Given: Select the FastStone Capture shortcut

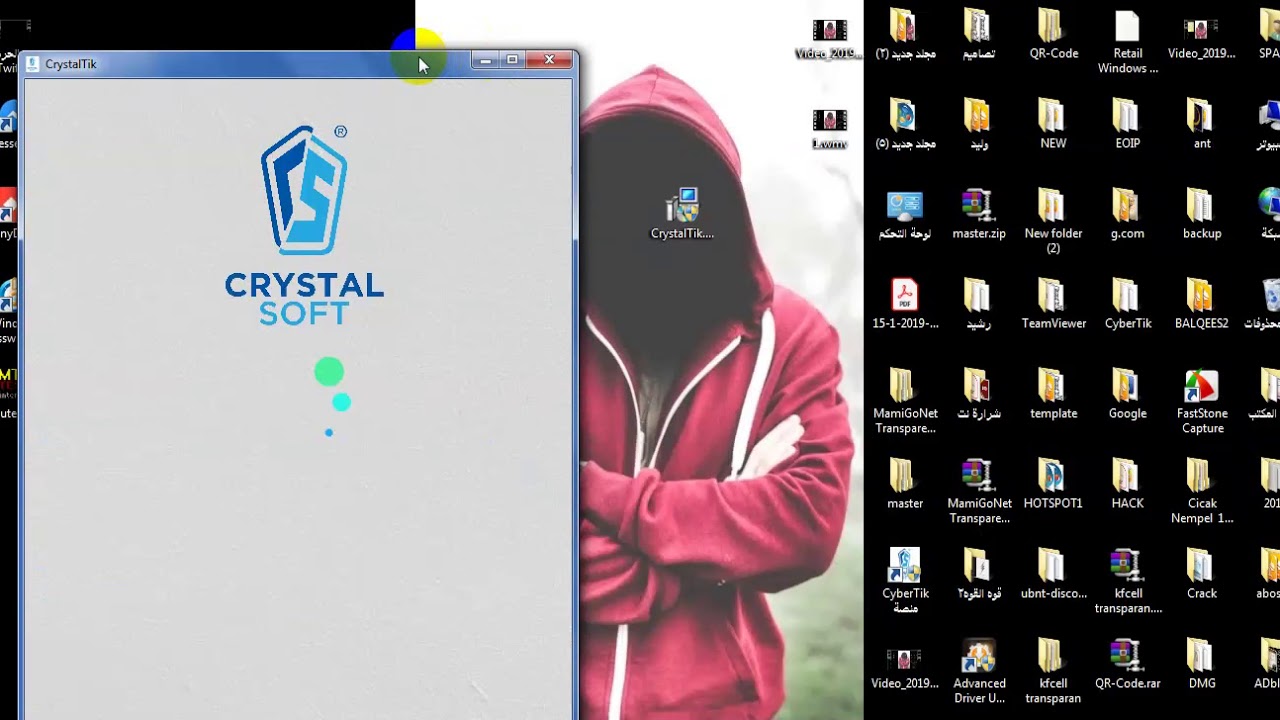Looking at the screenshot, I should (x=1201, y=402).
